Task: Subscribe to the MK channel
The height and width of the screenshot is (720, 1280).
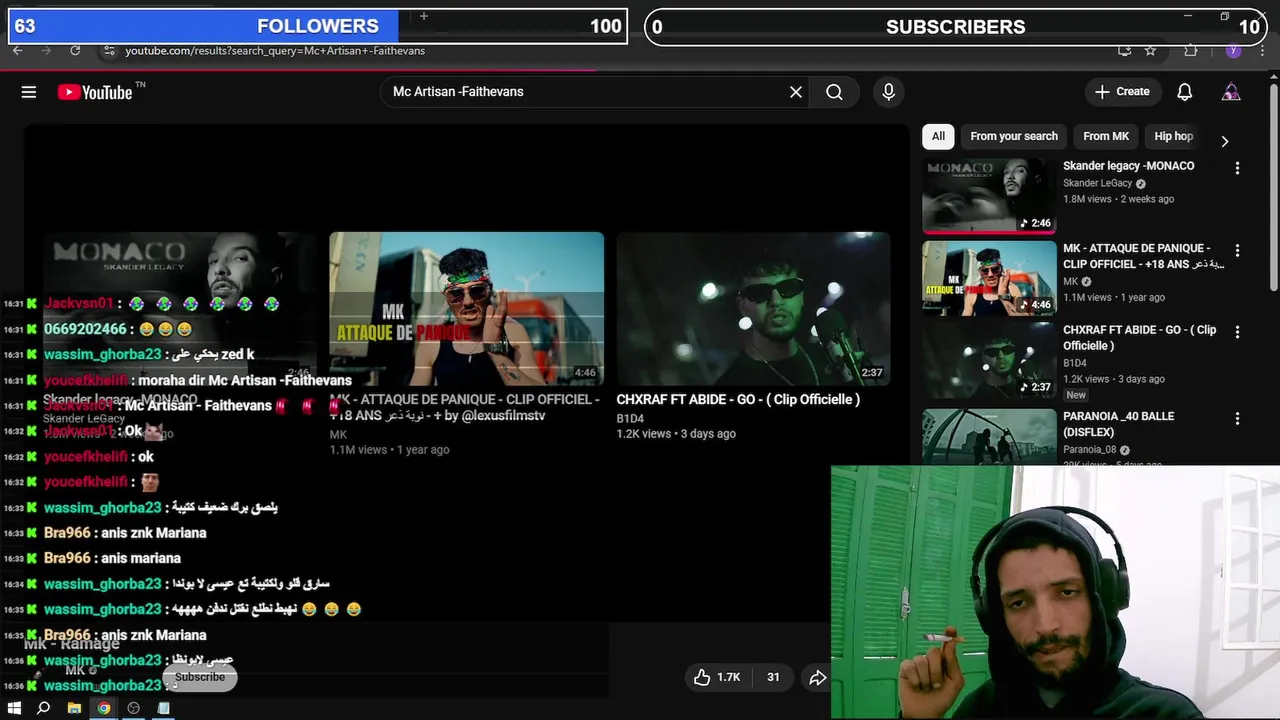Action: point(200,677)
